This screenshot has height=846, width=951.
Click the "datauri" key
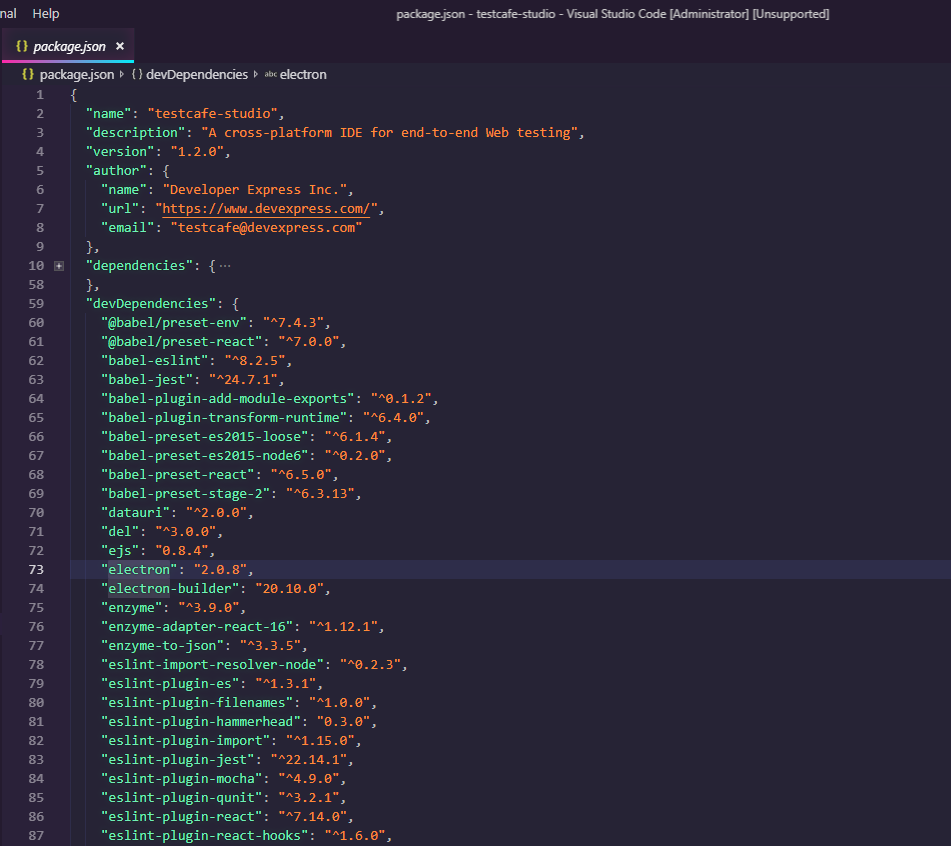tap(135, 512)
